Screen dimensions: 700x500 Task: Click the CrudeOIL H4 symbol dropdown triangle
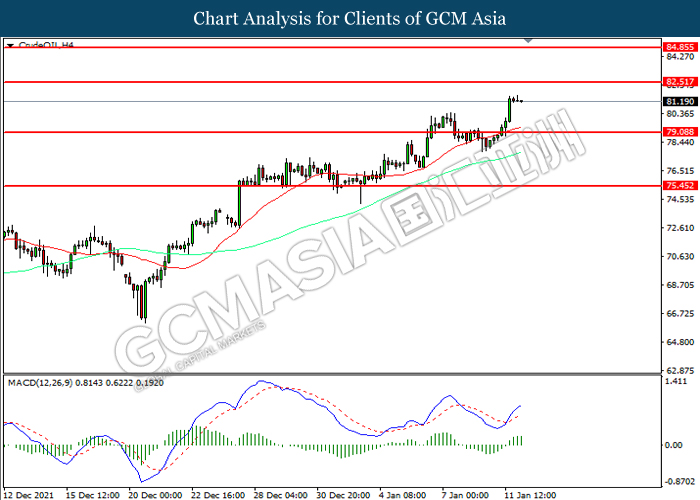pyautogui.click(x=11, y=45)
